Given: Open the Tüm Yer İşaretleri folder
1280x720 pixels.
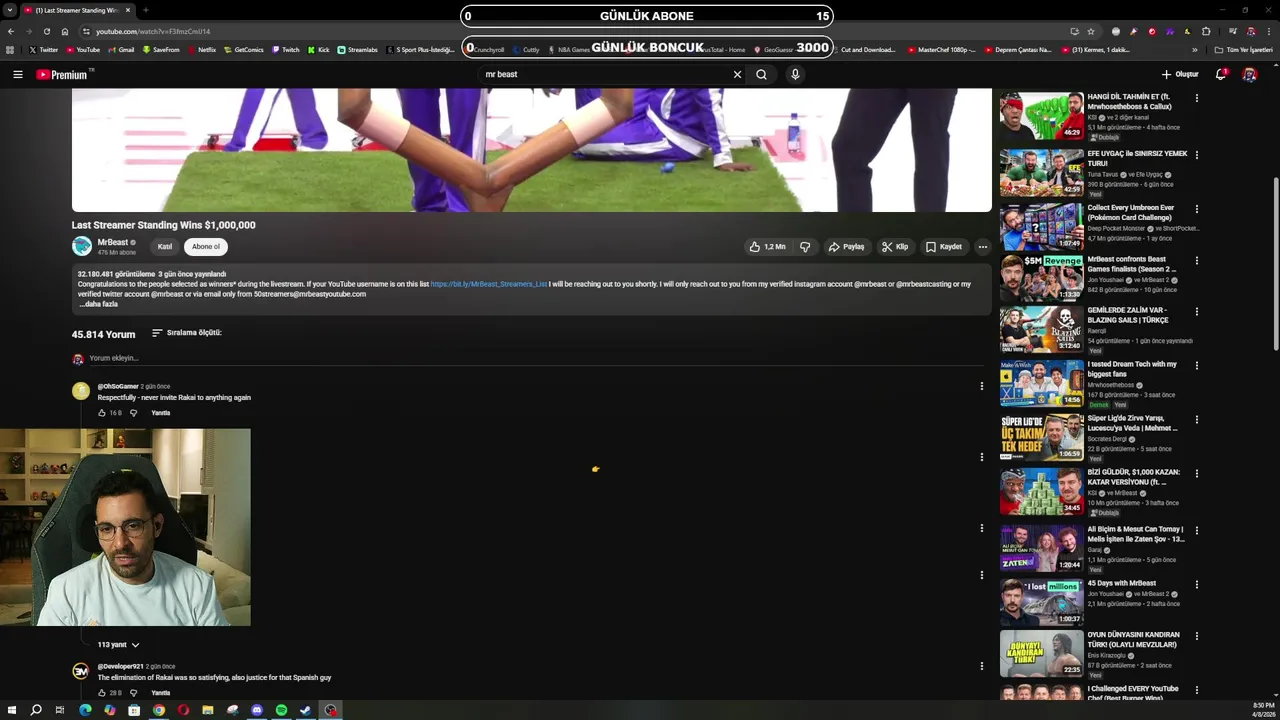Looking at the screenshot, I should pyautogui.click(x=1244, y=49).
